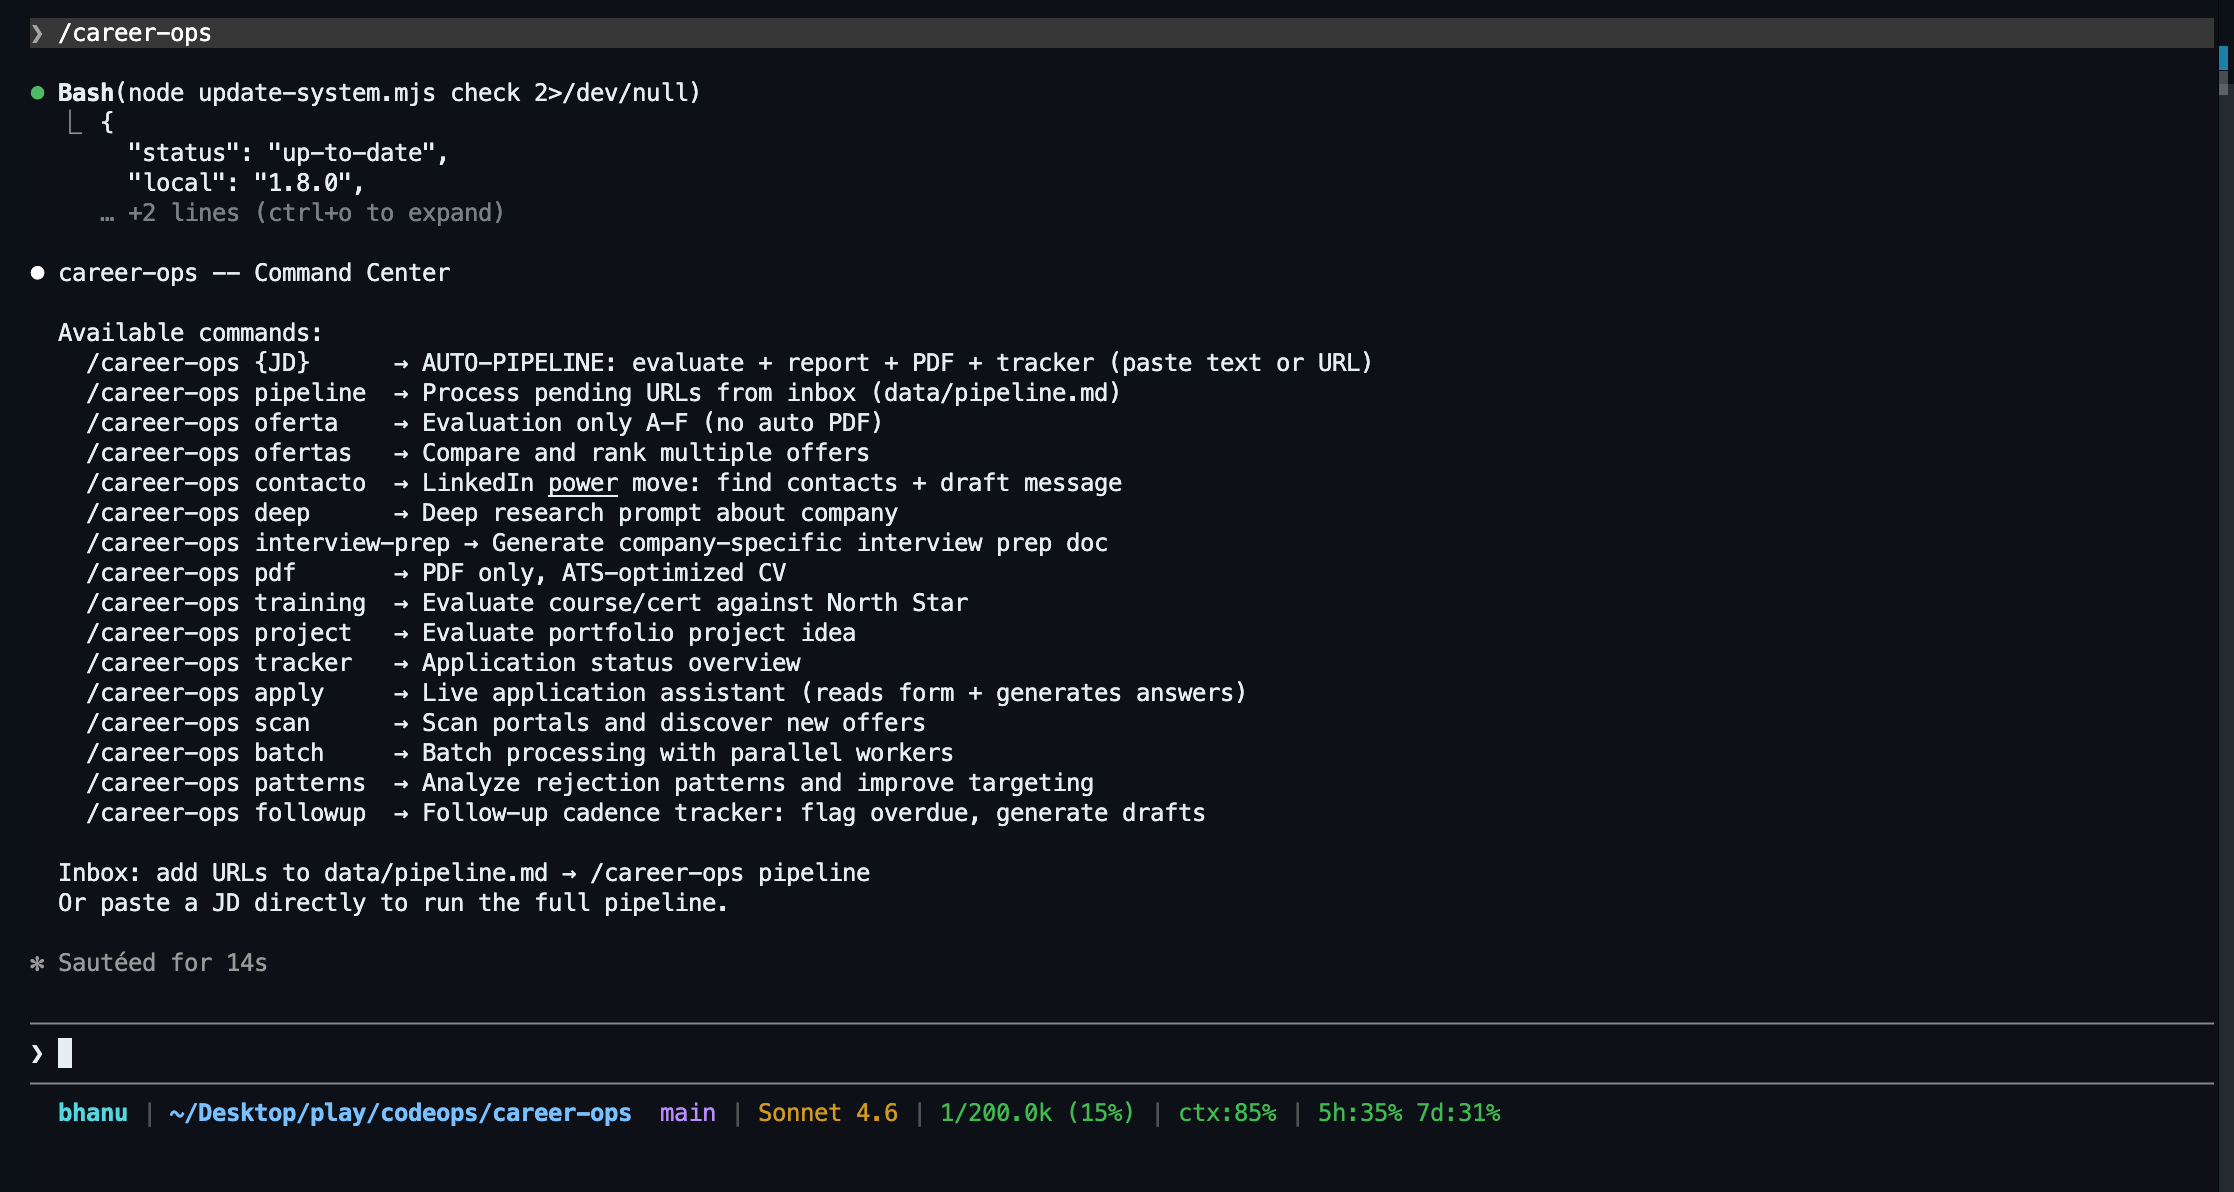Click '/career-ops patterns' command row
The image size is (2234, 1192).
pyautogui.click(x=590, y=783)
